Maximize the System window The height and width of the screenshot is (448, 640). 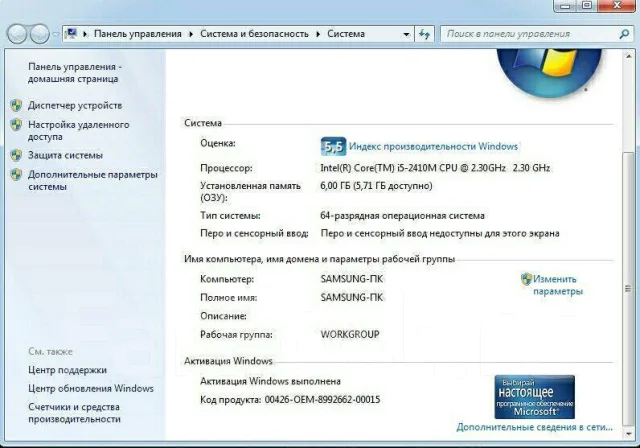[x=587, y=5]
